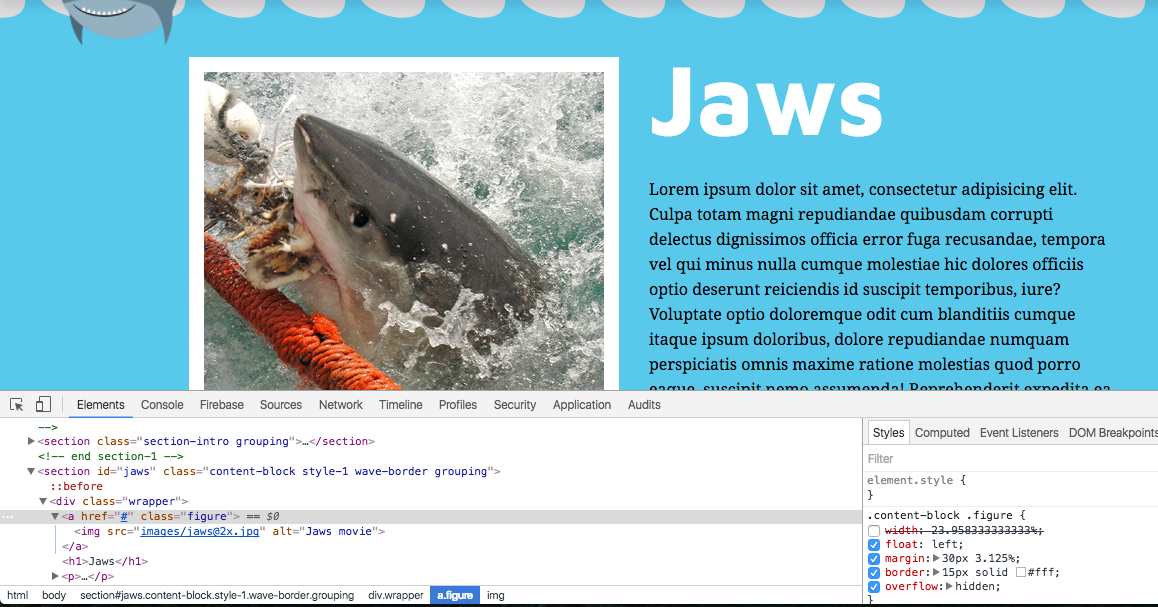The image size is (1158, 607).
Task: Expand the margin shorthand triangle
Action: click(x=936, y=559)
